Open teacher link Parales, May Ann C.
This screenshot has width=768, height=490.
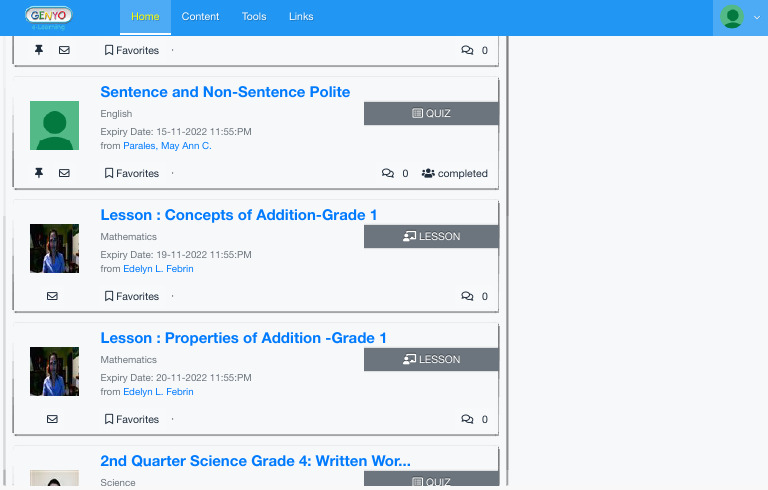point(167,146)
